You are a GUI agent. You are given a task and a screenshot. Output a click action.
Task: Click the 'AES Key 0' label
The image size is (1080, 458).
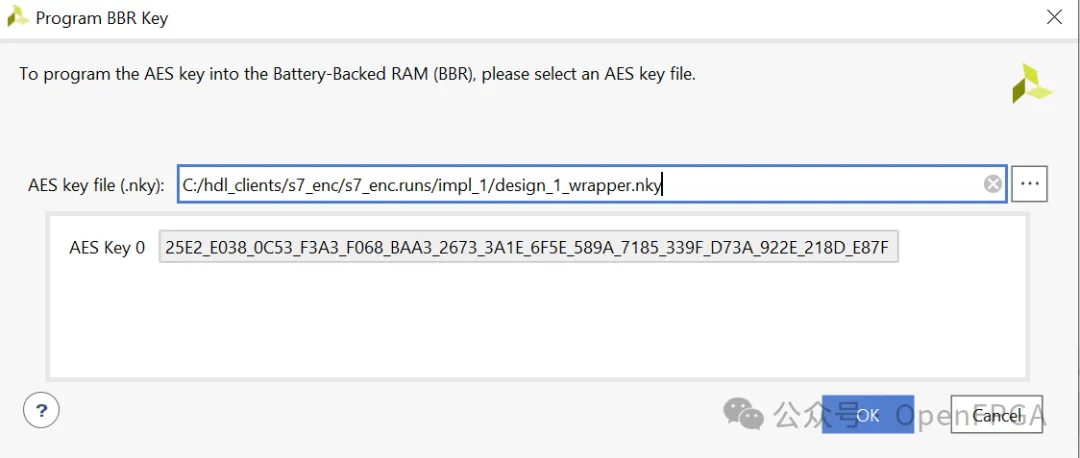107,248
